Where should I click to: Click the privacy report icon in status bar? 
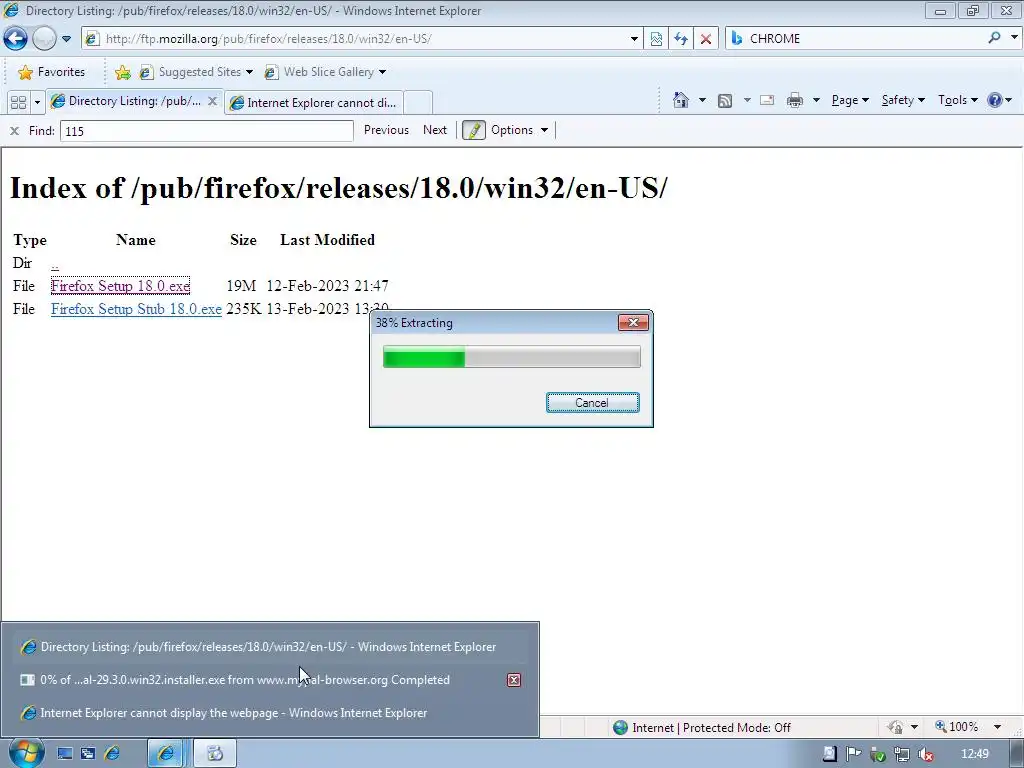coord(895,727)
